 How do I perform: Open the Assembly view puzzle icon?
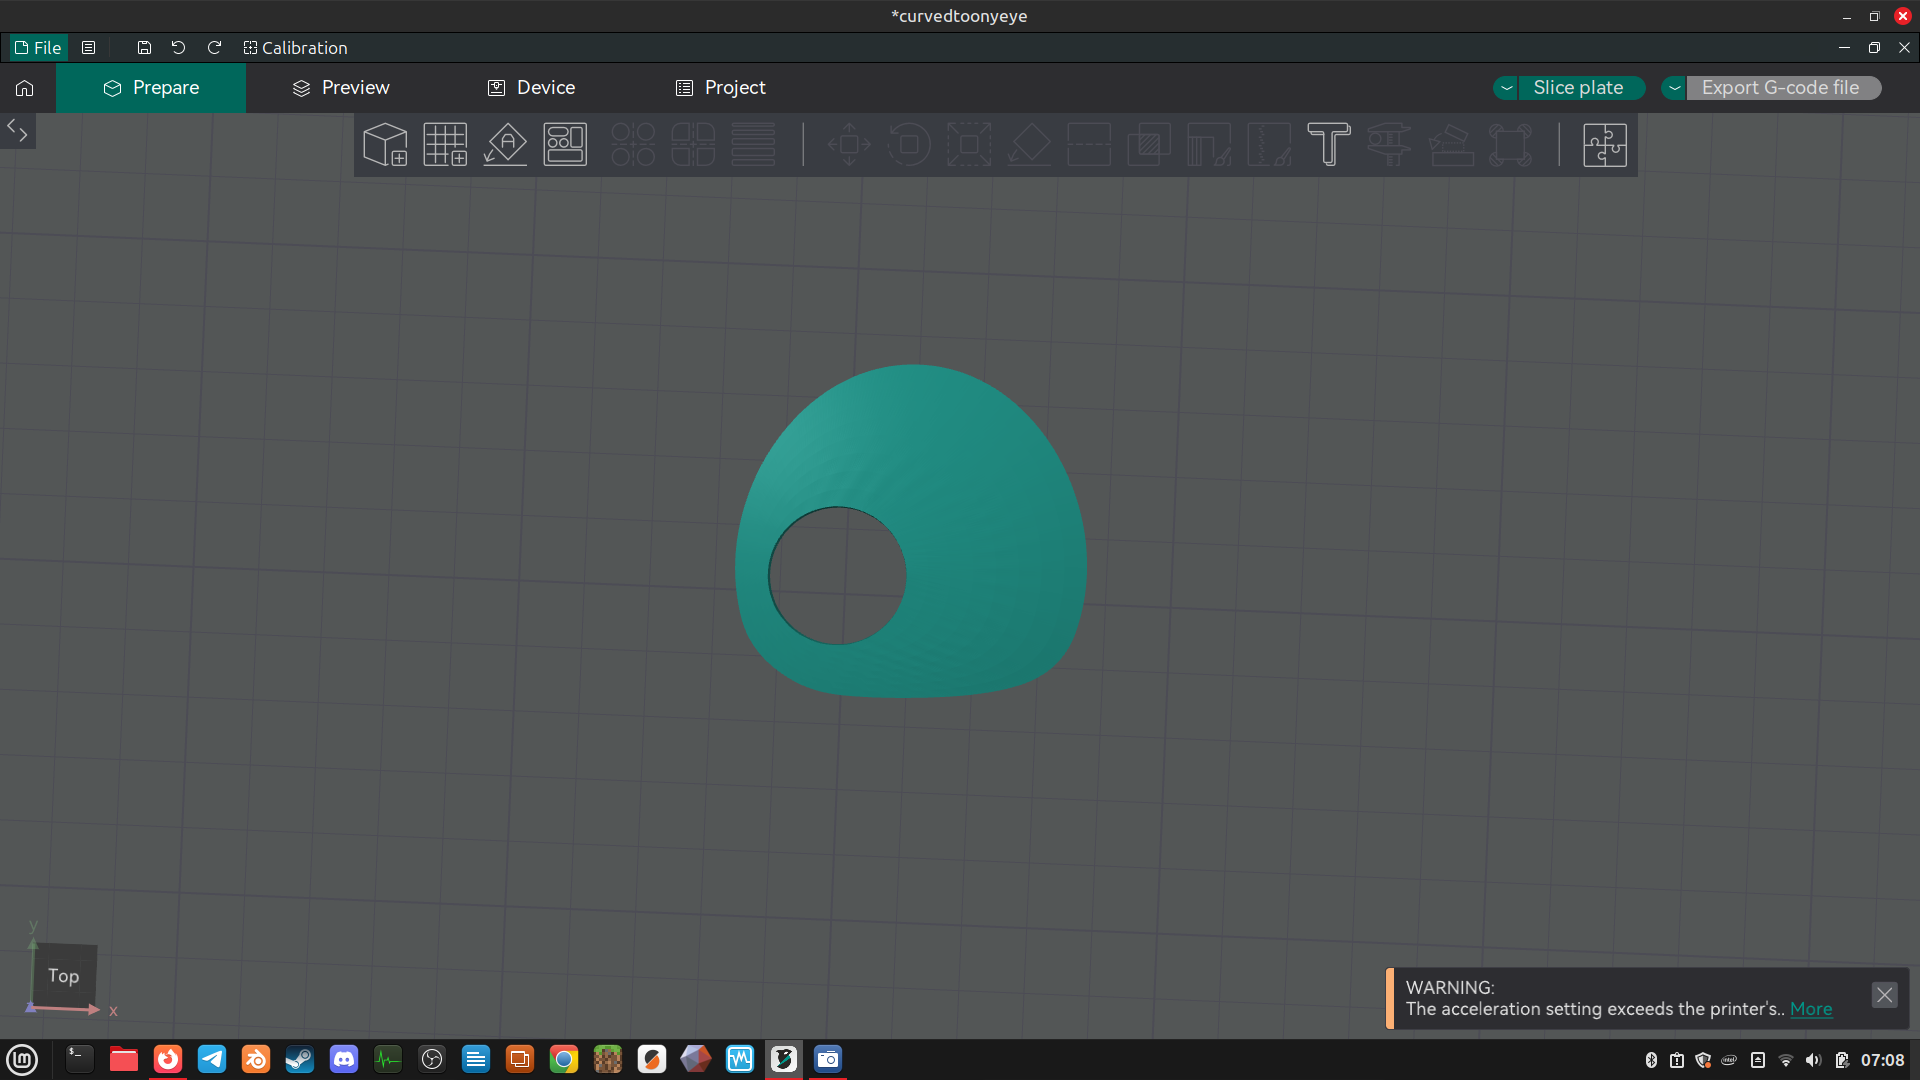pyautogui.click(x=1605, y=145)
